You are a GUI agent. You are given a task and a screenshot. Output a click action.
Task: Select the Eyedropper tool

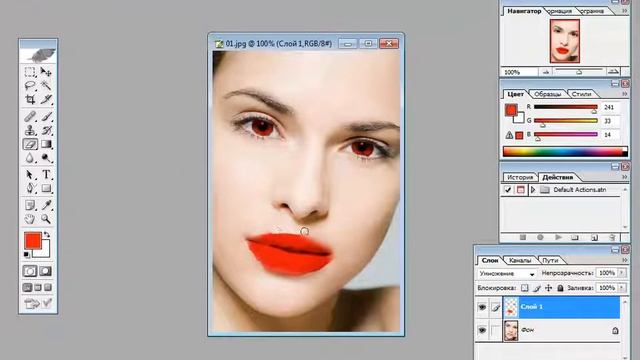click(46, 205)
